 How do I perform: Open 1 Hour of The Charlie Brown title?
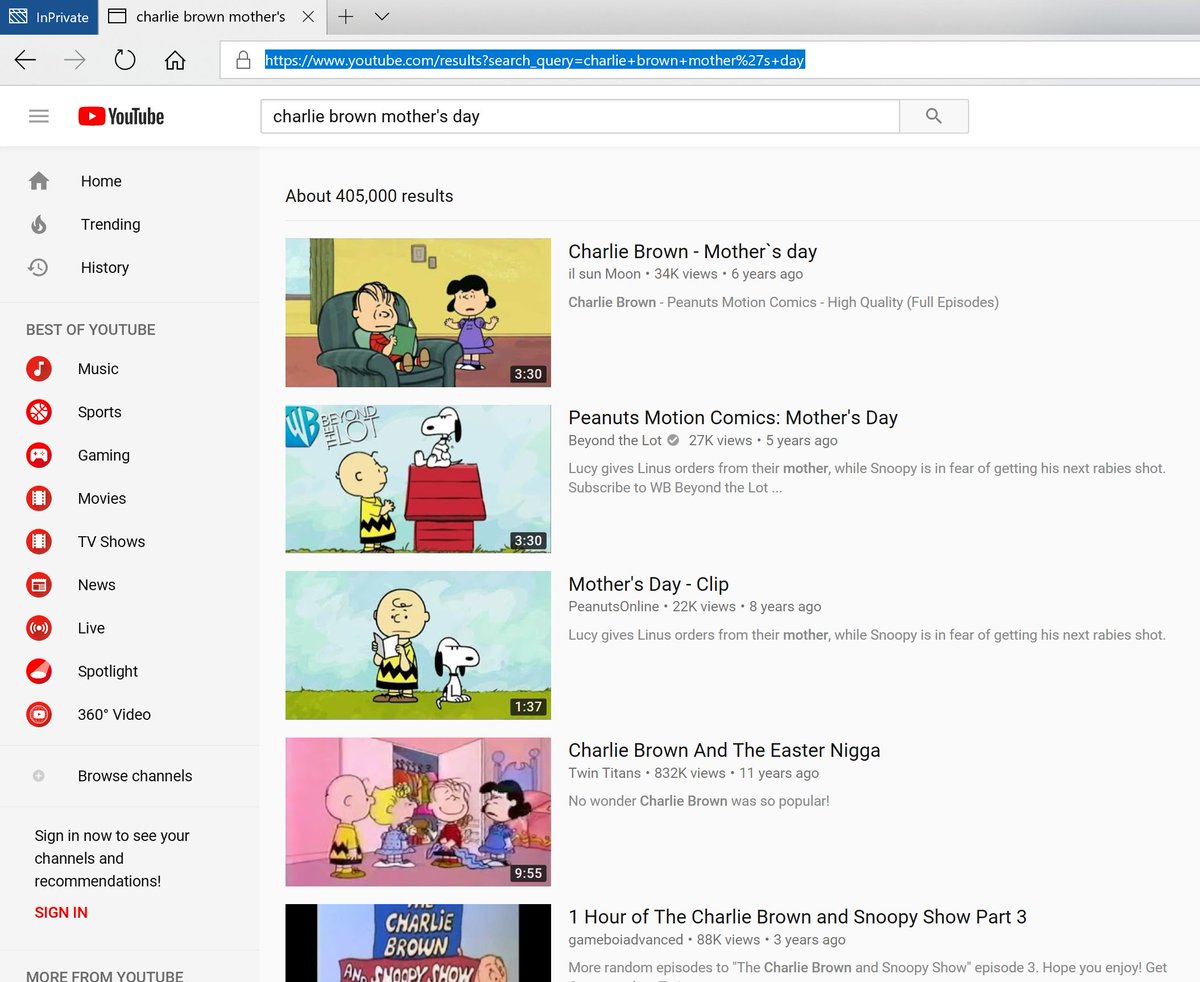[x=797, y=917]
